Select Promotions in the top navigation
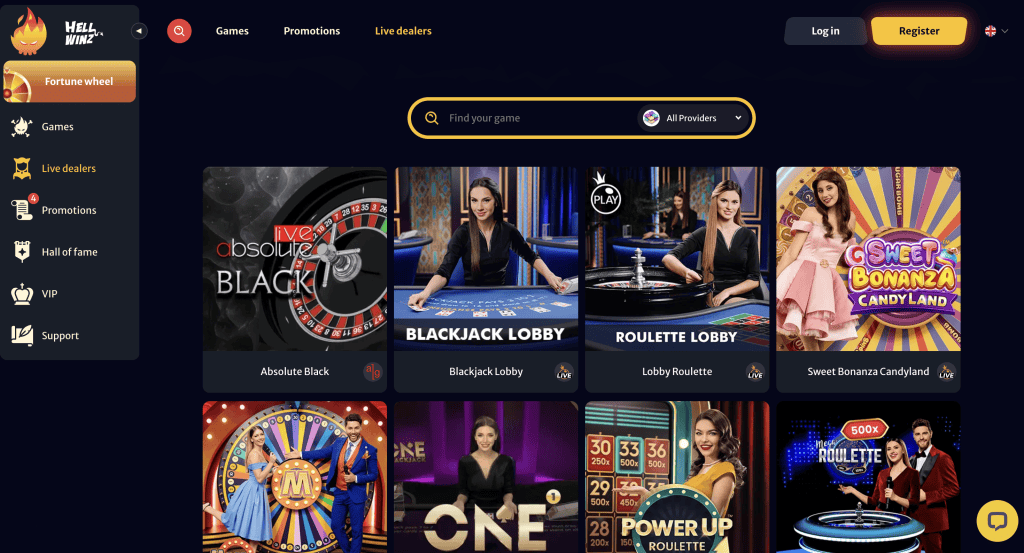The width and height of the screenshot is (1024, 553). [x=312, y=31]
